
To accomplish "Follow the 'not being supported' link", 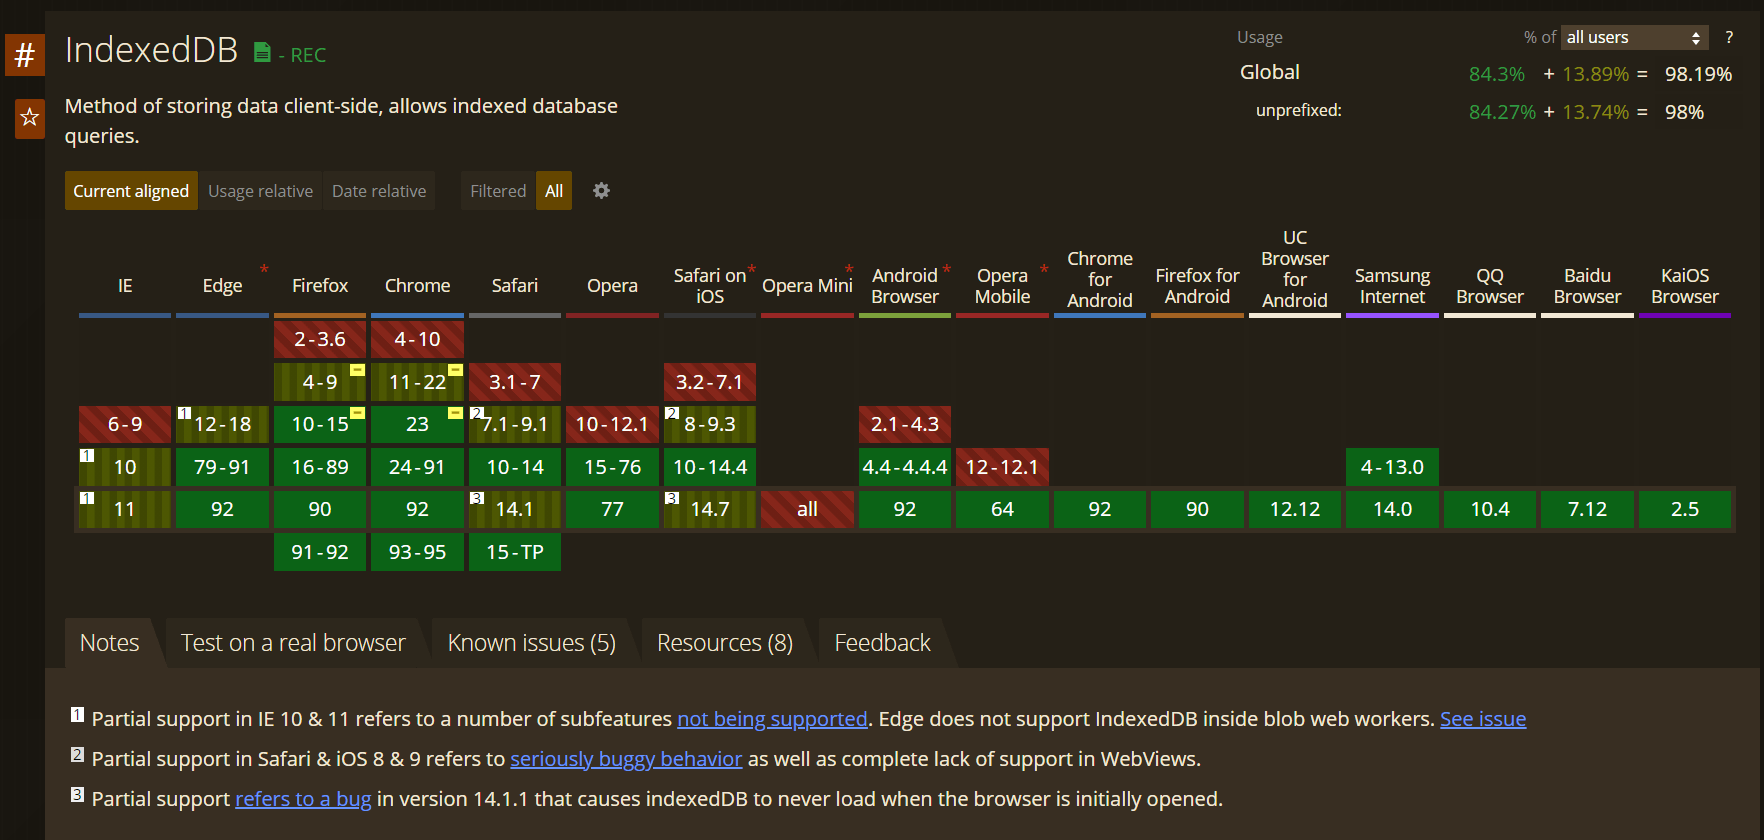I will tap(772, 719).
